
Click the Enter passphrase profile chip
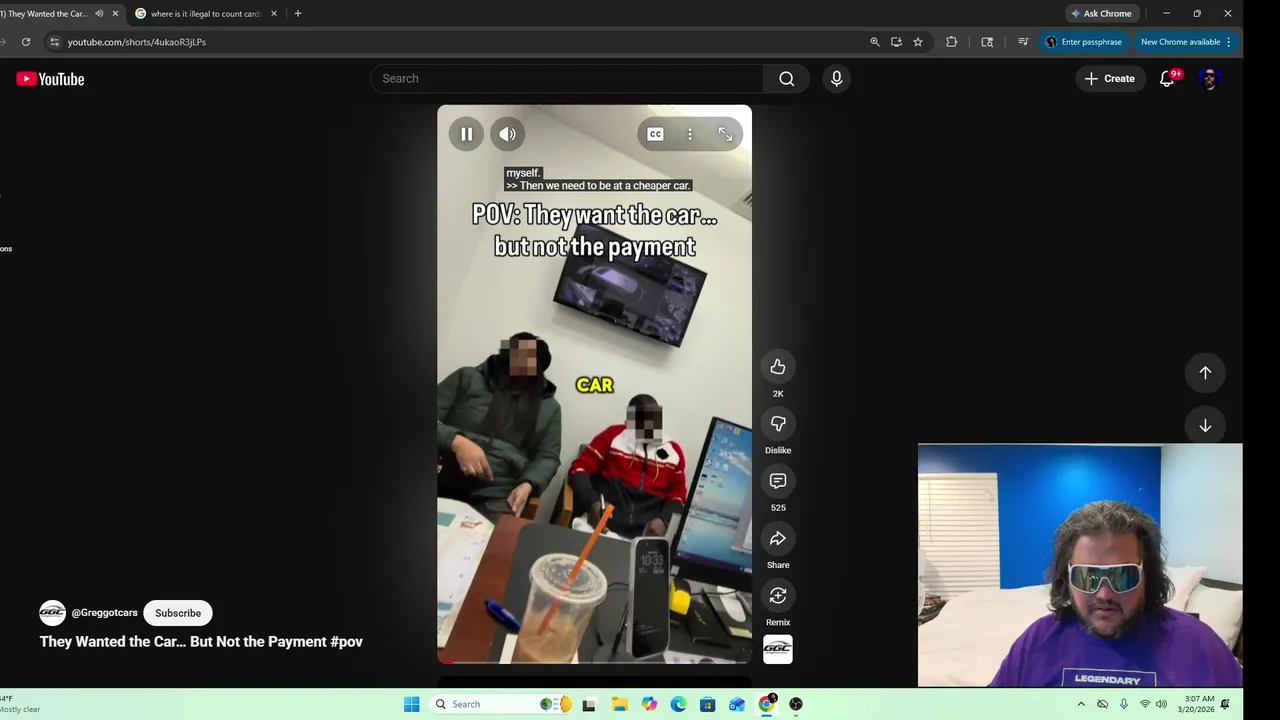click(x=1084, y=42)
